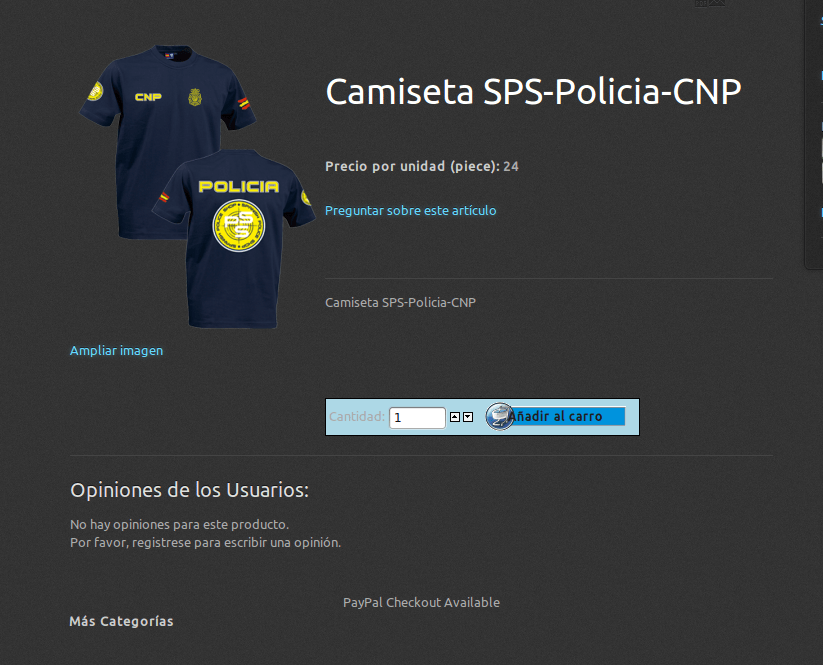Focus the Cantidad quantity input field
Viewport: 823px width, 665px height.
[x=417, y=418]
